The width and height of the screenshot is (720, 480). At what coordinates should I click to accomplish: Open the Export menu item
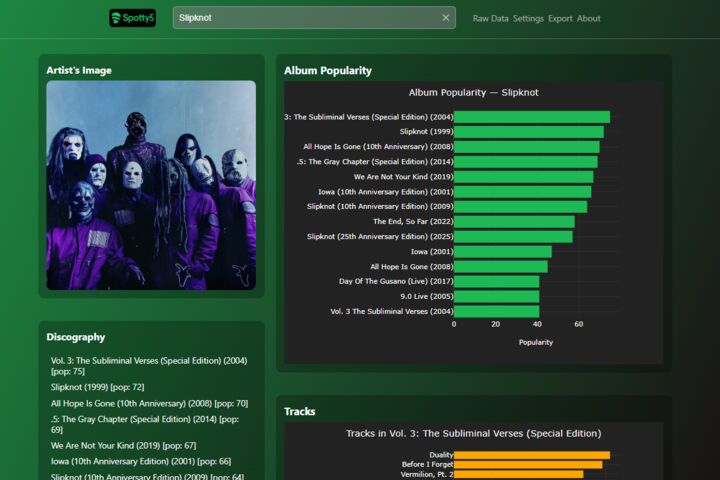pos(560,18)
